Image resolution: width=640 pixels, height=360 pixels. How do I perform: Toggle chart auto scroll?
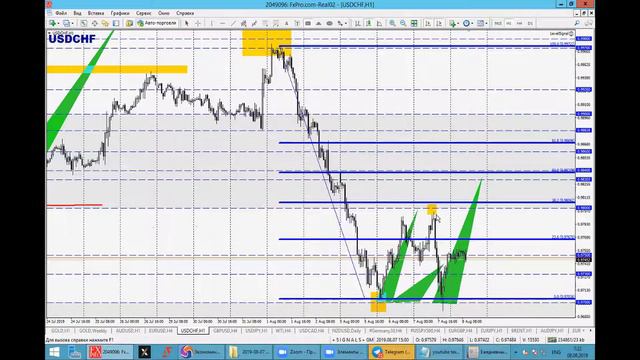pyautogui.click(x=428, y=23)
